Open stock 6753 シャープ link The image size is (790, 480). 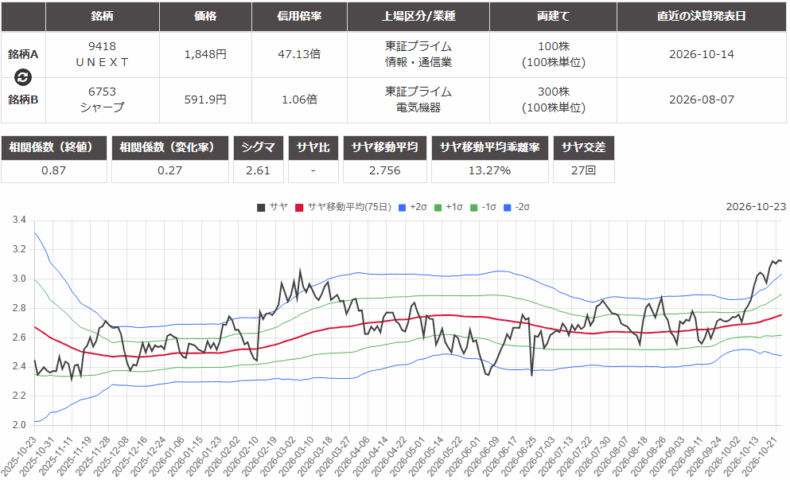click(x=102, y=99)
